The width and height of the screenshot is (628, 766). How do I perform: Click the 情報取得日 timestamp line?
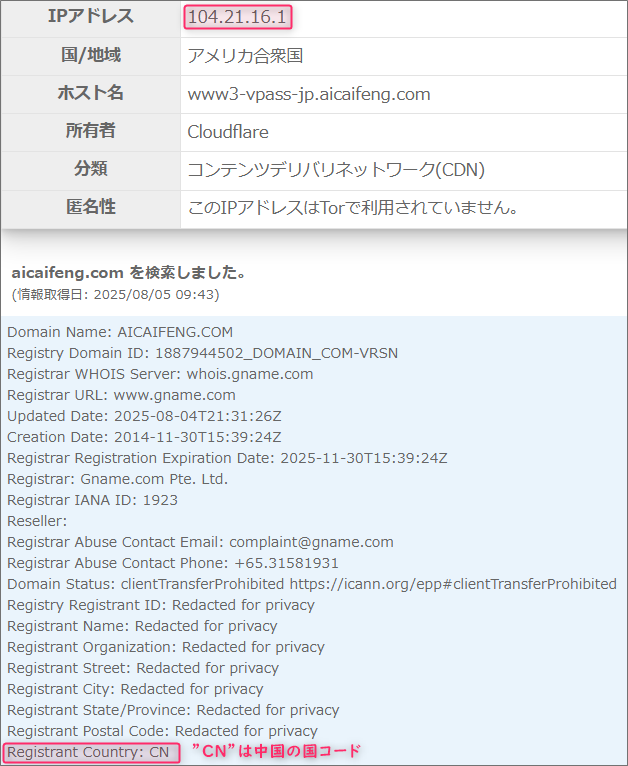click(116, 295)
